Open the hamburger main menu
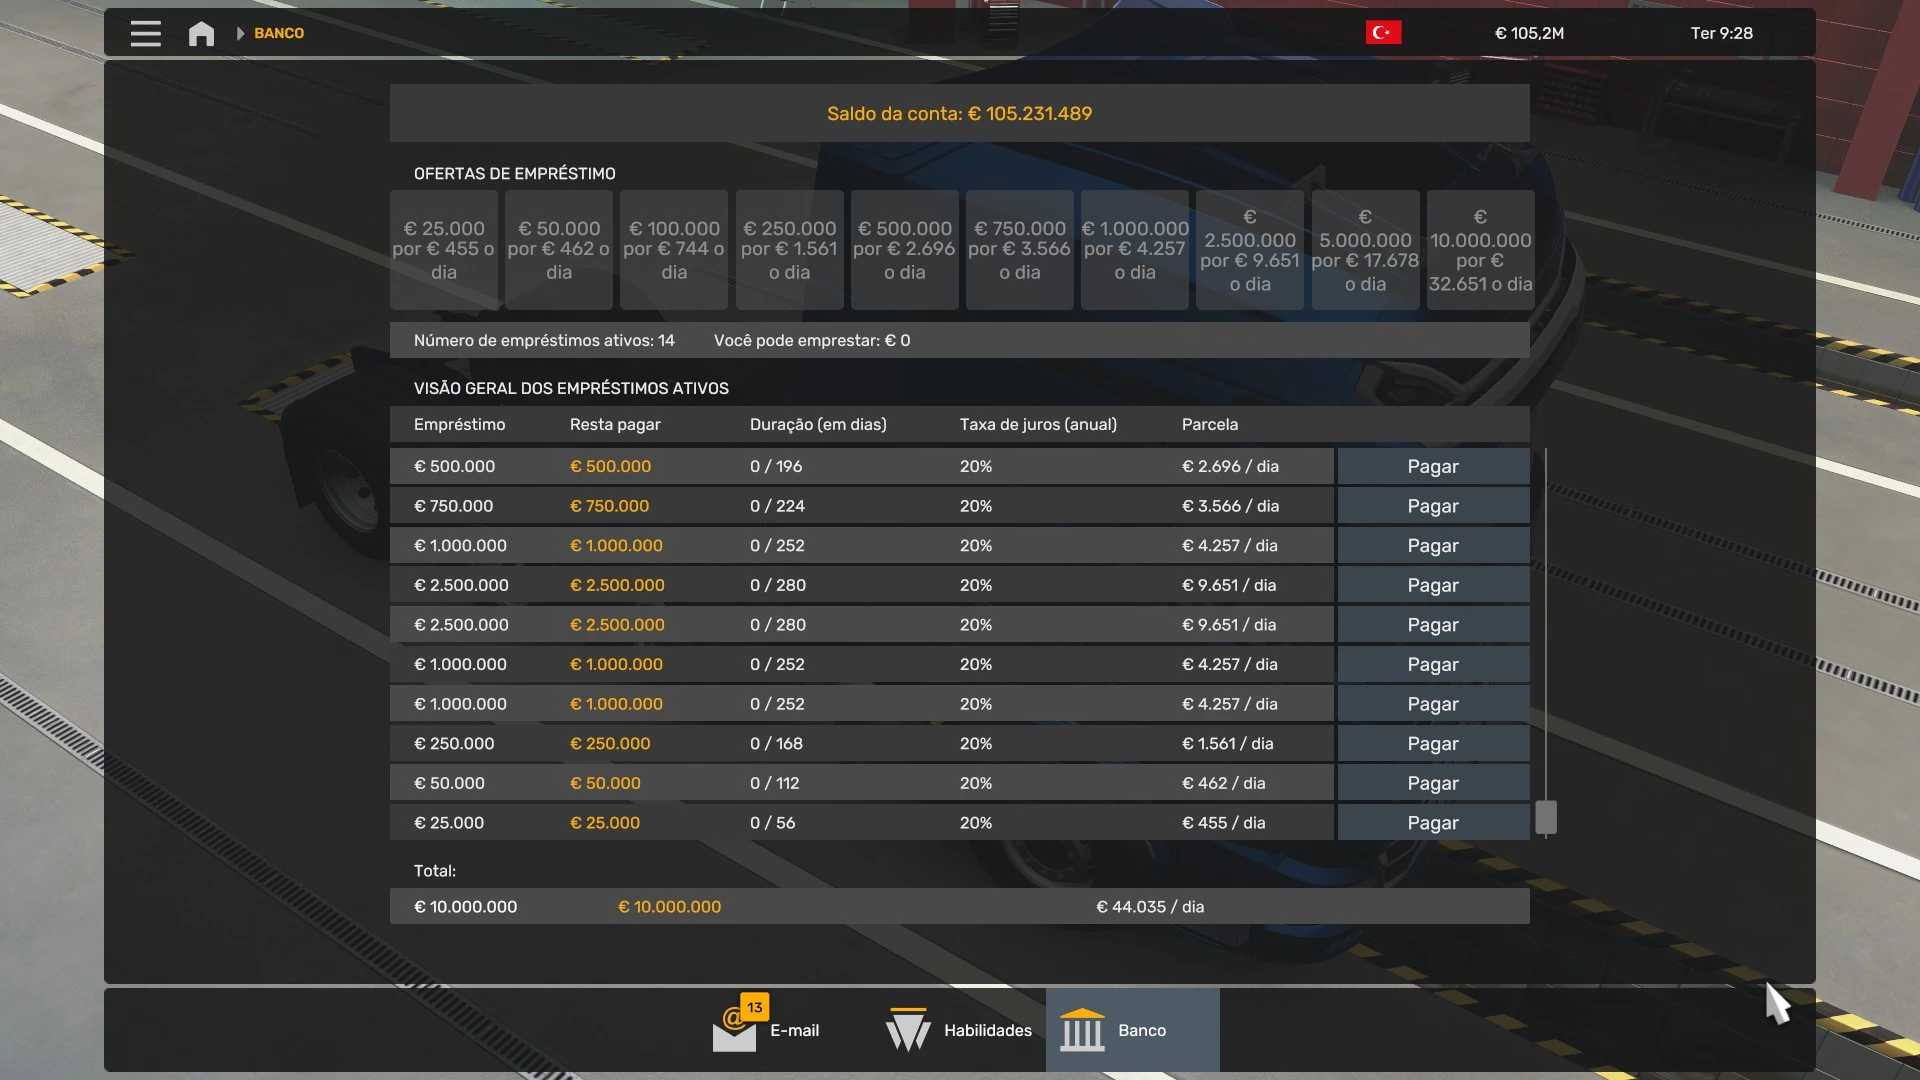This screenshot has height=1080, width=1920. click(145, 33)
